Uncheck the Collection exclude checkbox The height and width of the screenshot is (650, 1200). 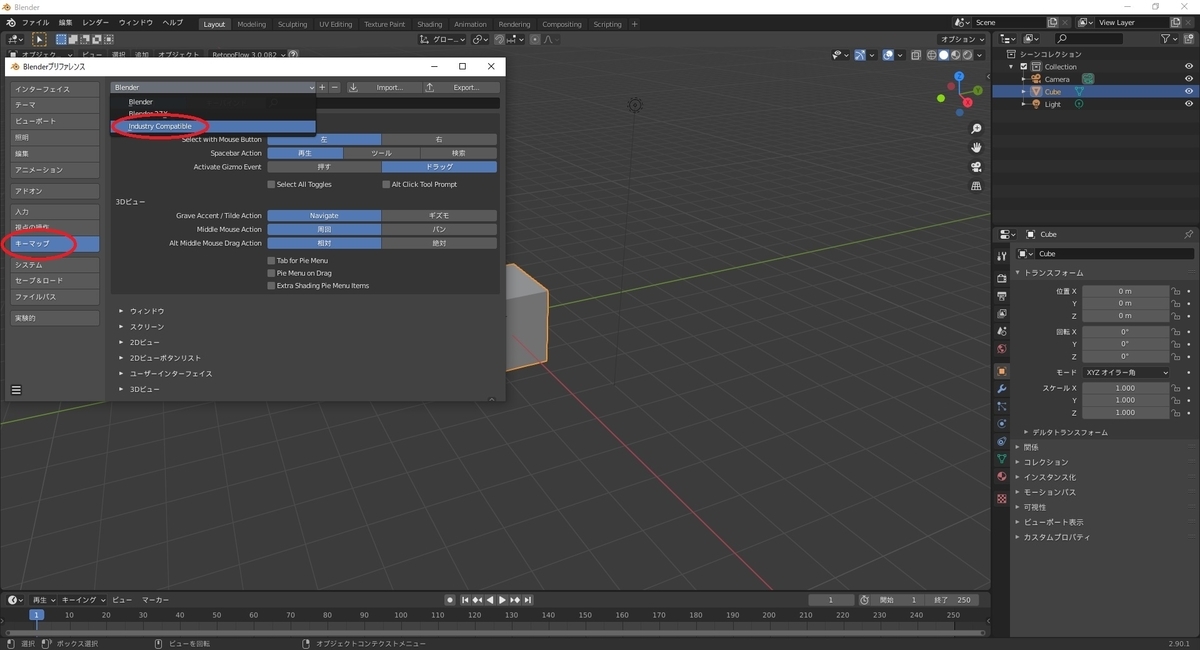(1024, 67)
